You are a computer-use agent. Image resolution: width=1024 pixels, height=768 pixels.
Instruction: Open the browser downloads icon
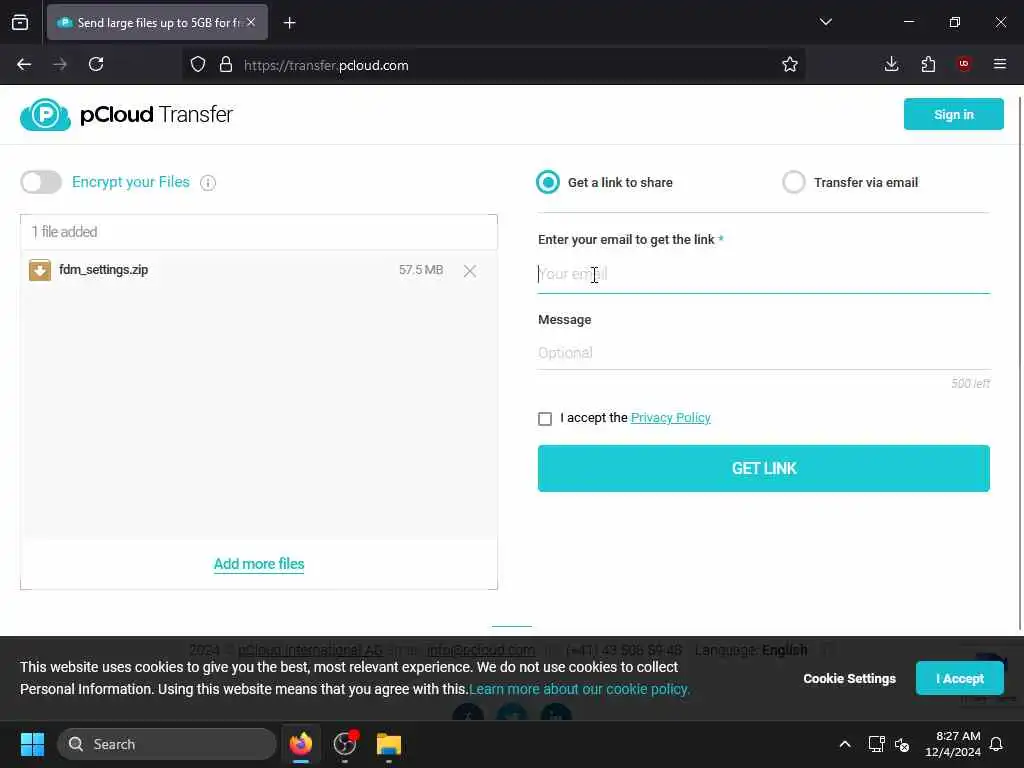891,64
